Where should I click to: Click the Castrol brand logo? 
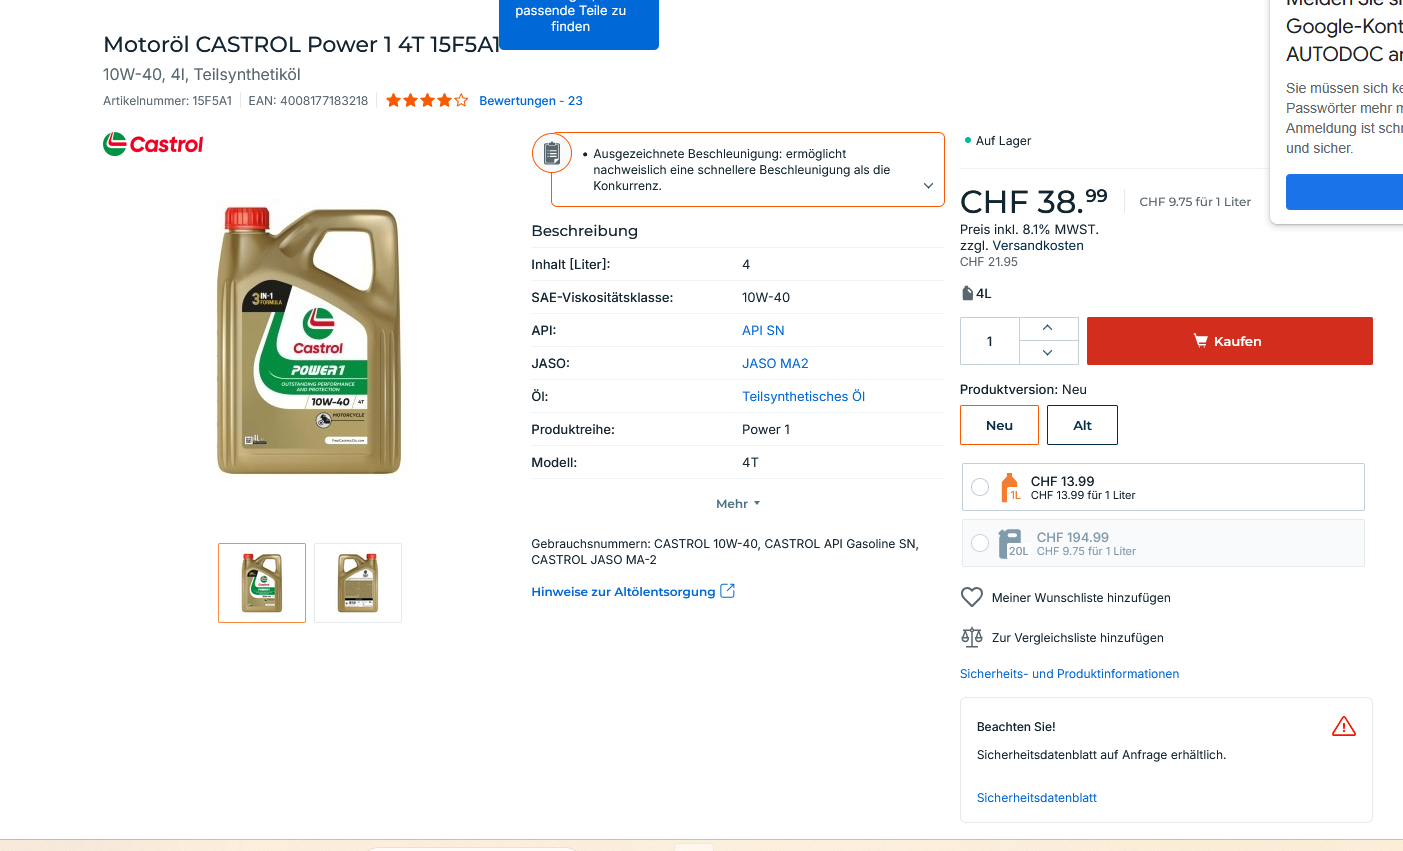[153, 144]
